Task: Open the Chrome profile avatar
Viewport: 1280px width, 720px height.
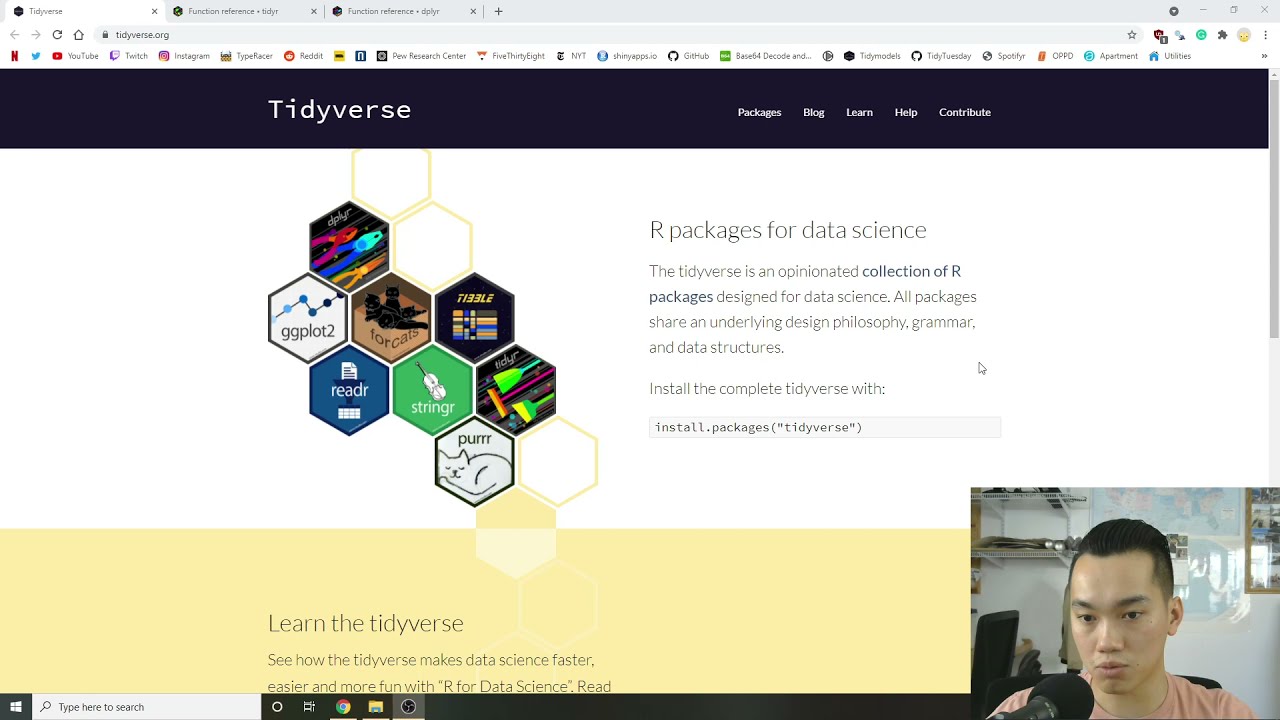Action: coord(1244,35)
